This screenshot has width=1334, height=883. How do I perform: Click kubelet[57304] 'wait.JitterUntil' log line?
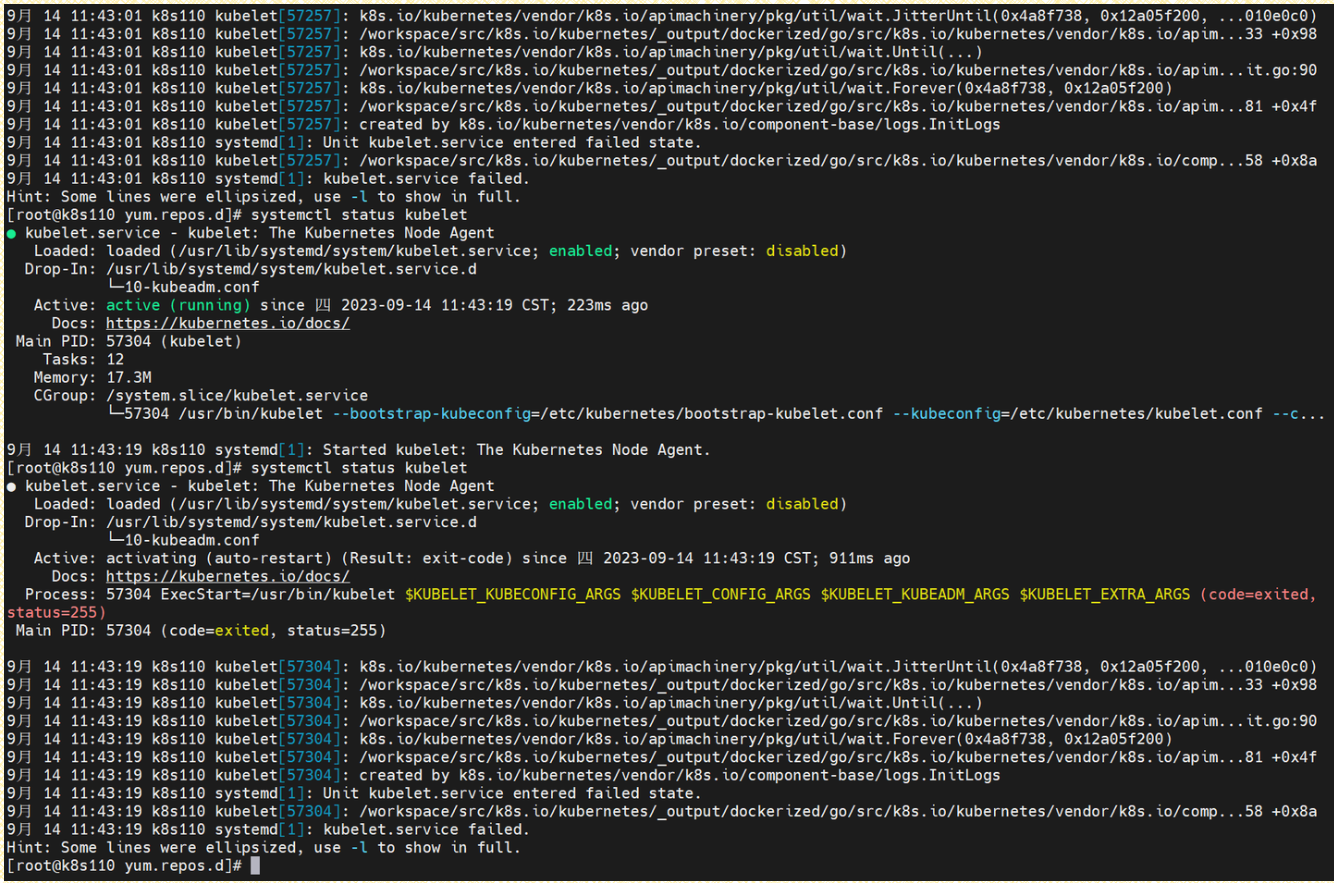point(661,667)
